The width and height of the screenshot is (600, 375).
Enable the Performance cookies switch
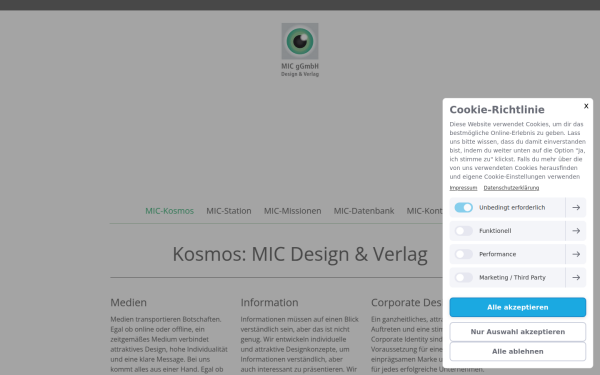point(464,254)
